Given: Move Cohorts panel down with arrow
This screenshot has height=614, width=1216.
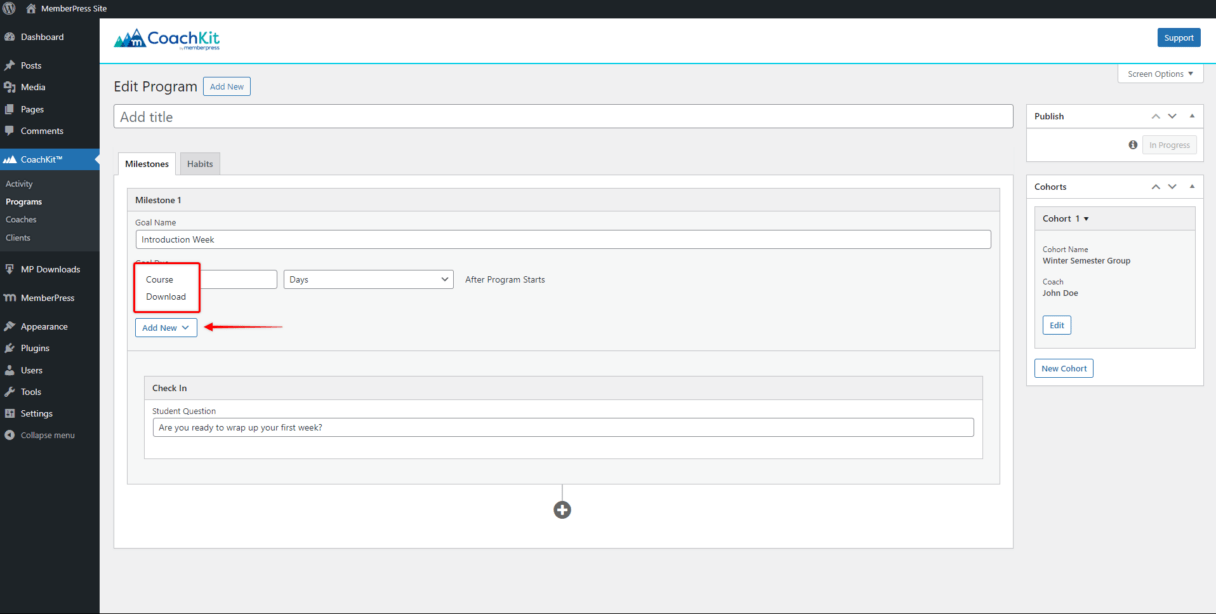Looking at the screenshot, I should tap(1173, 187).
